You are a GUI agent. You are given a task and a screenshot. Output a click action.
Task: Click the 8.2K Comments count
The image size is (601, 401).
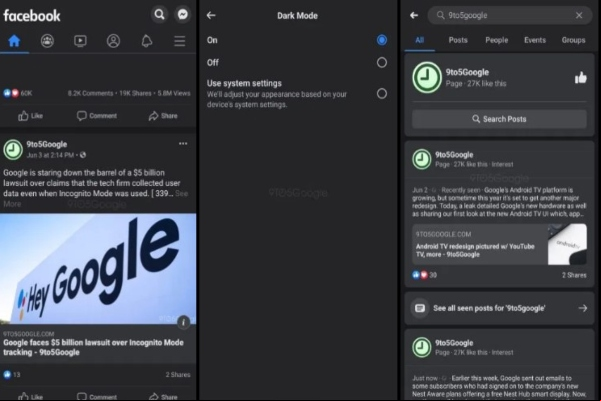click(90, 93)
